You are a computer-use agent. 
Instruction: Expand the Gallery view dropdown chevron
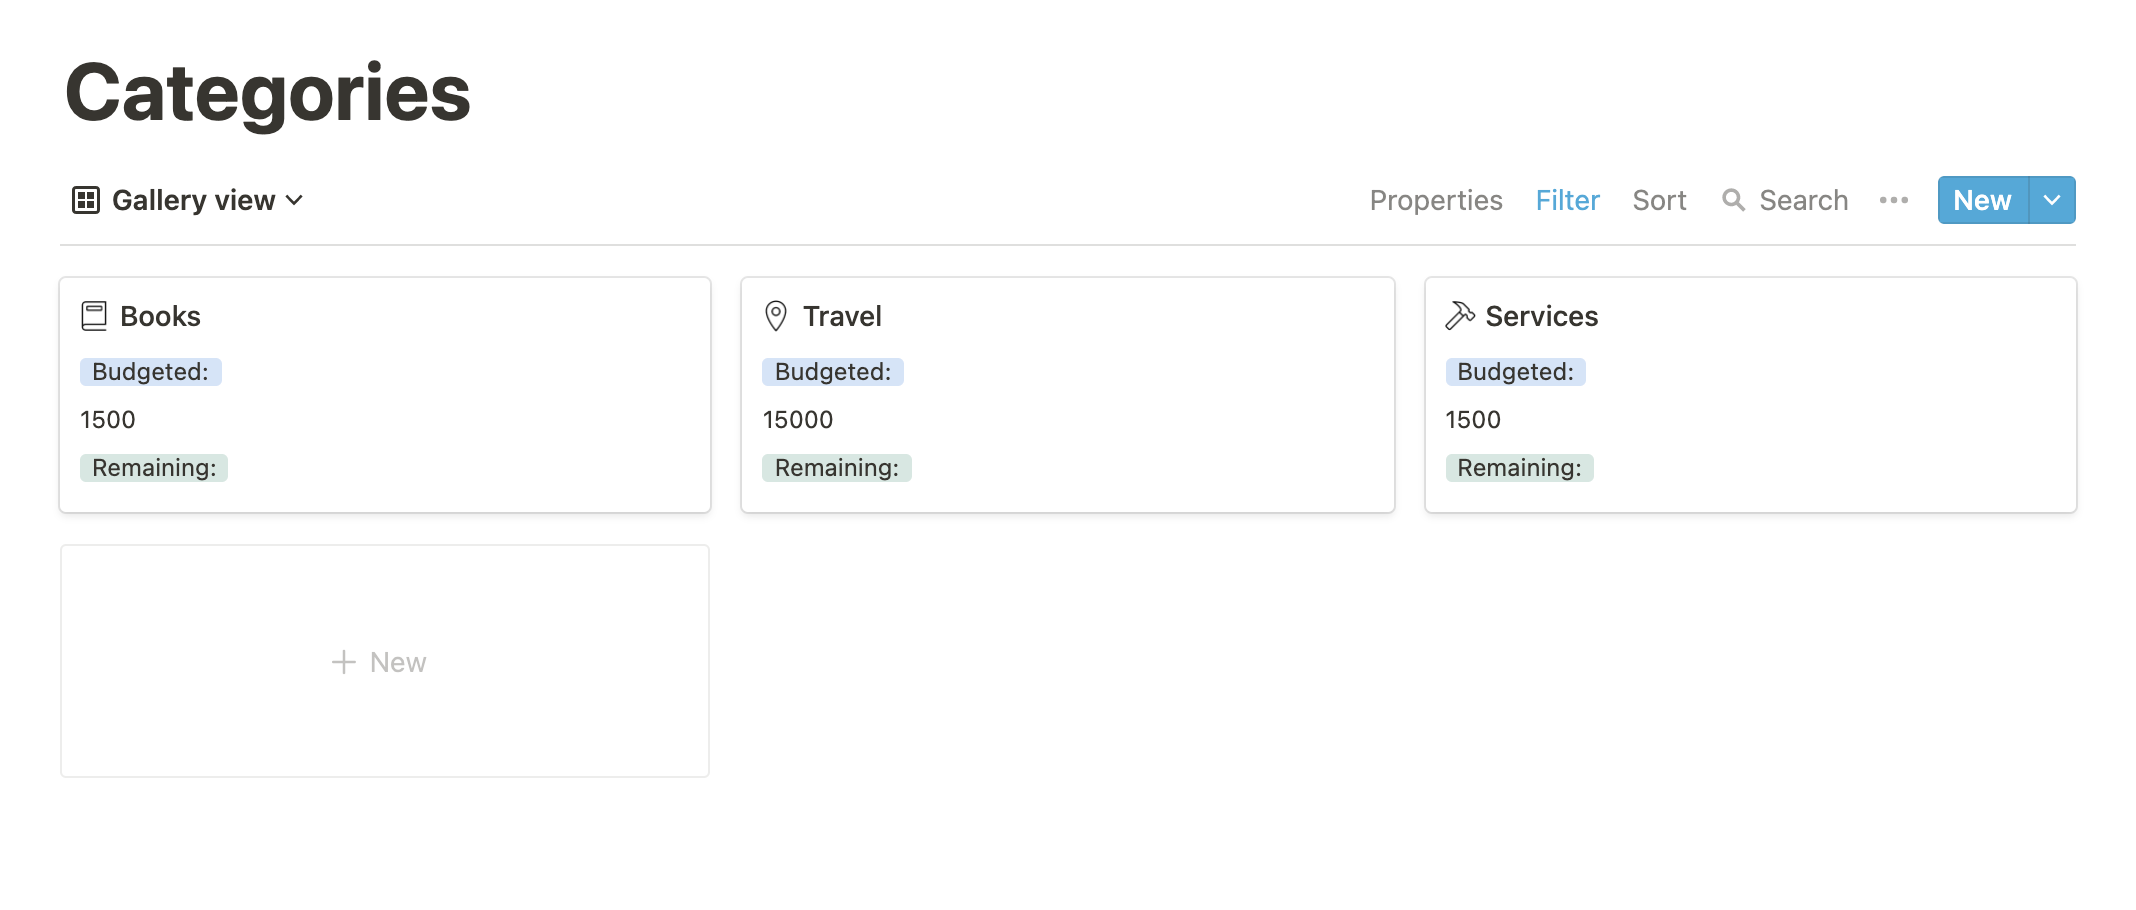point(294,200)
